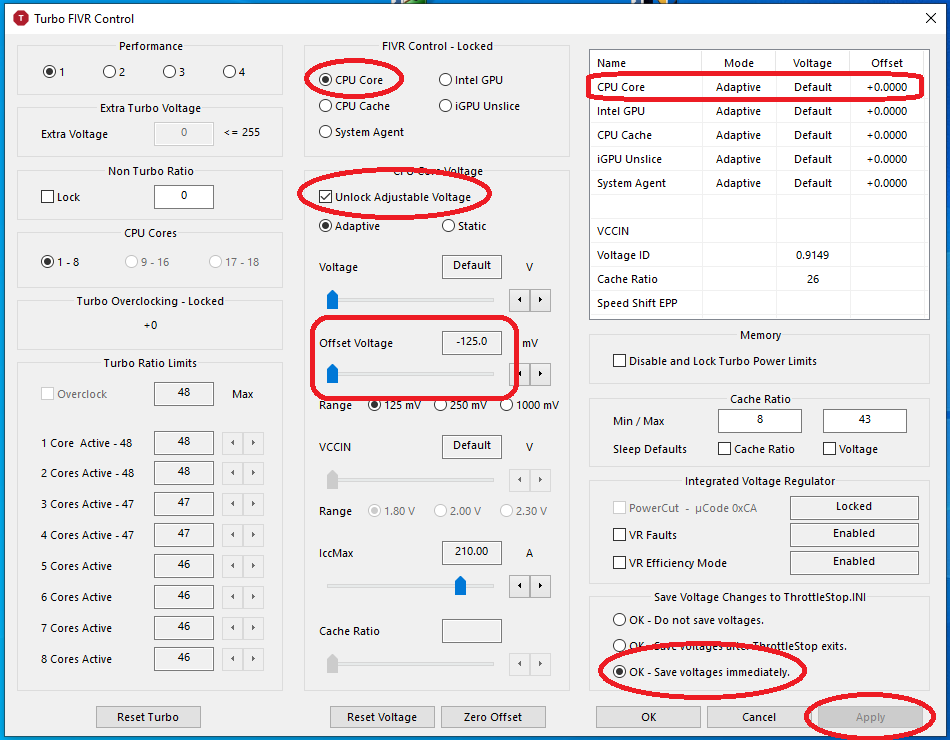The image size is (950, 740).
Task: Select the System Agent table row
Action: click(x=757, y=183)
